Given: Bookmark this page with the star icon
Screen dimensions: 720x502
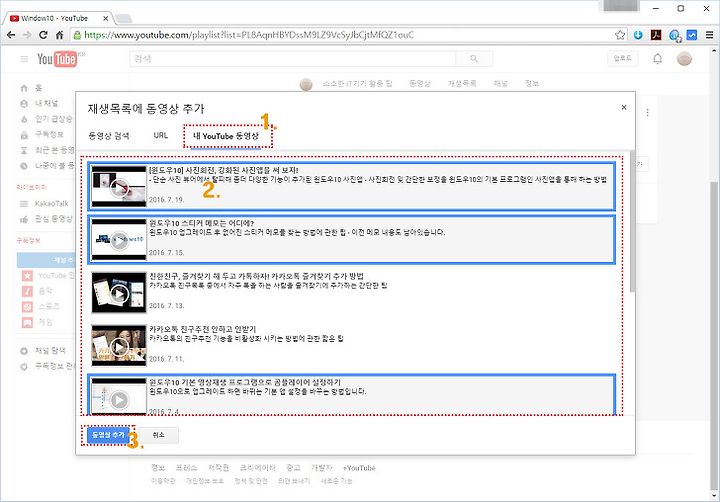Looking at the screenshot, I should (x=620, y=35).
